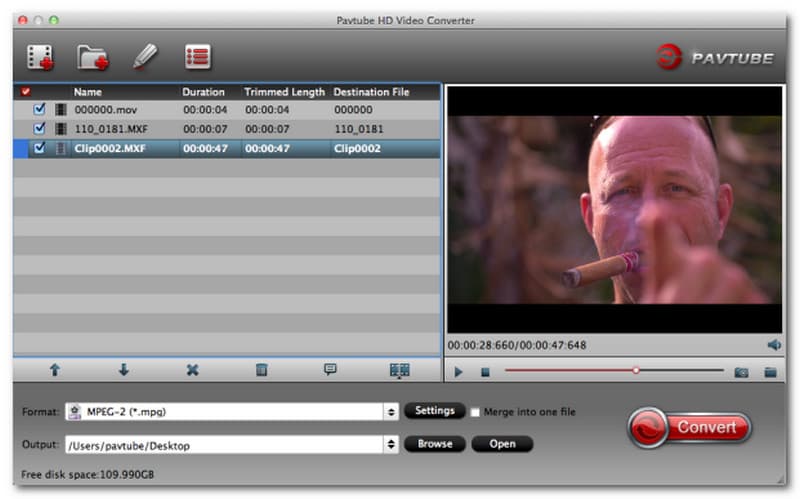Play the preview video
The width and height of the screenshot is (800, 499).
click(x=458, y=372)
